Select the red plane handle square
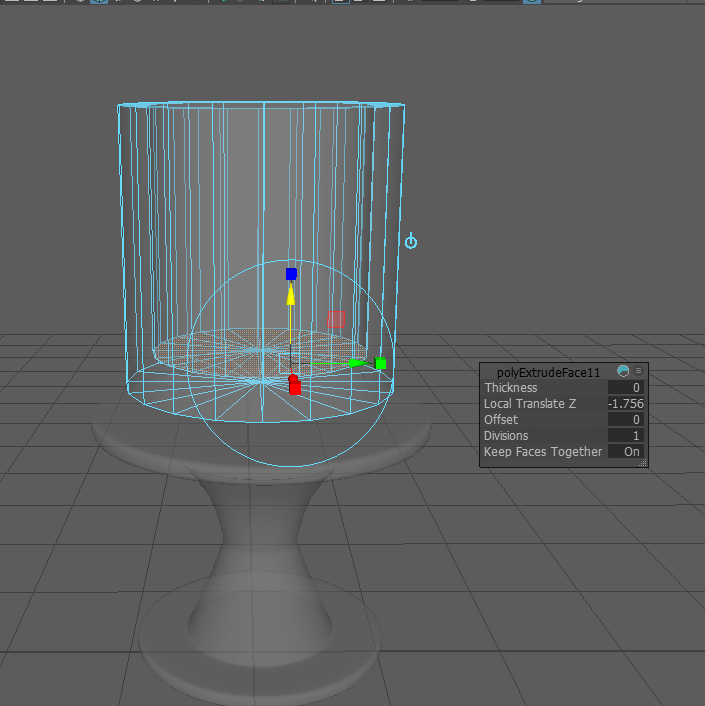The width and height of the screenshot is (705, 706). [x=336, y=318]
